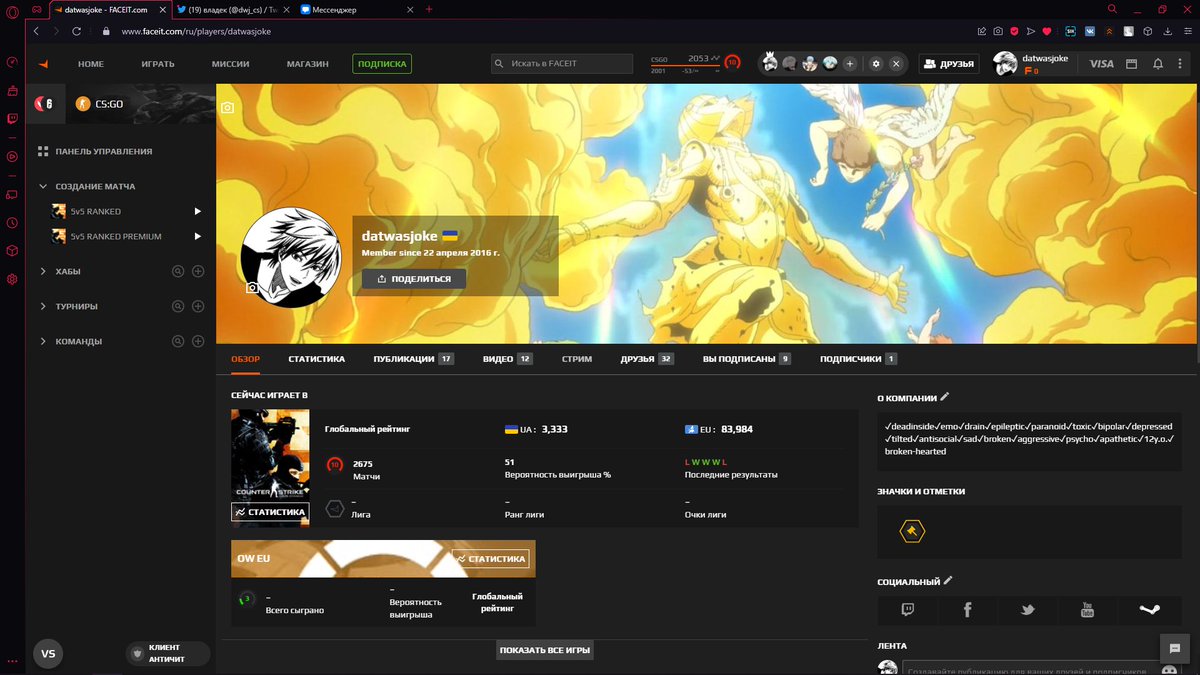This screenshot has width=1200, height=675.
Task: Open Steam social link icon
Action: click(1149, 609)
